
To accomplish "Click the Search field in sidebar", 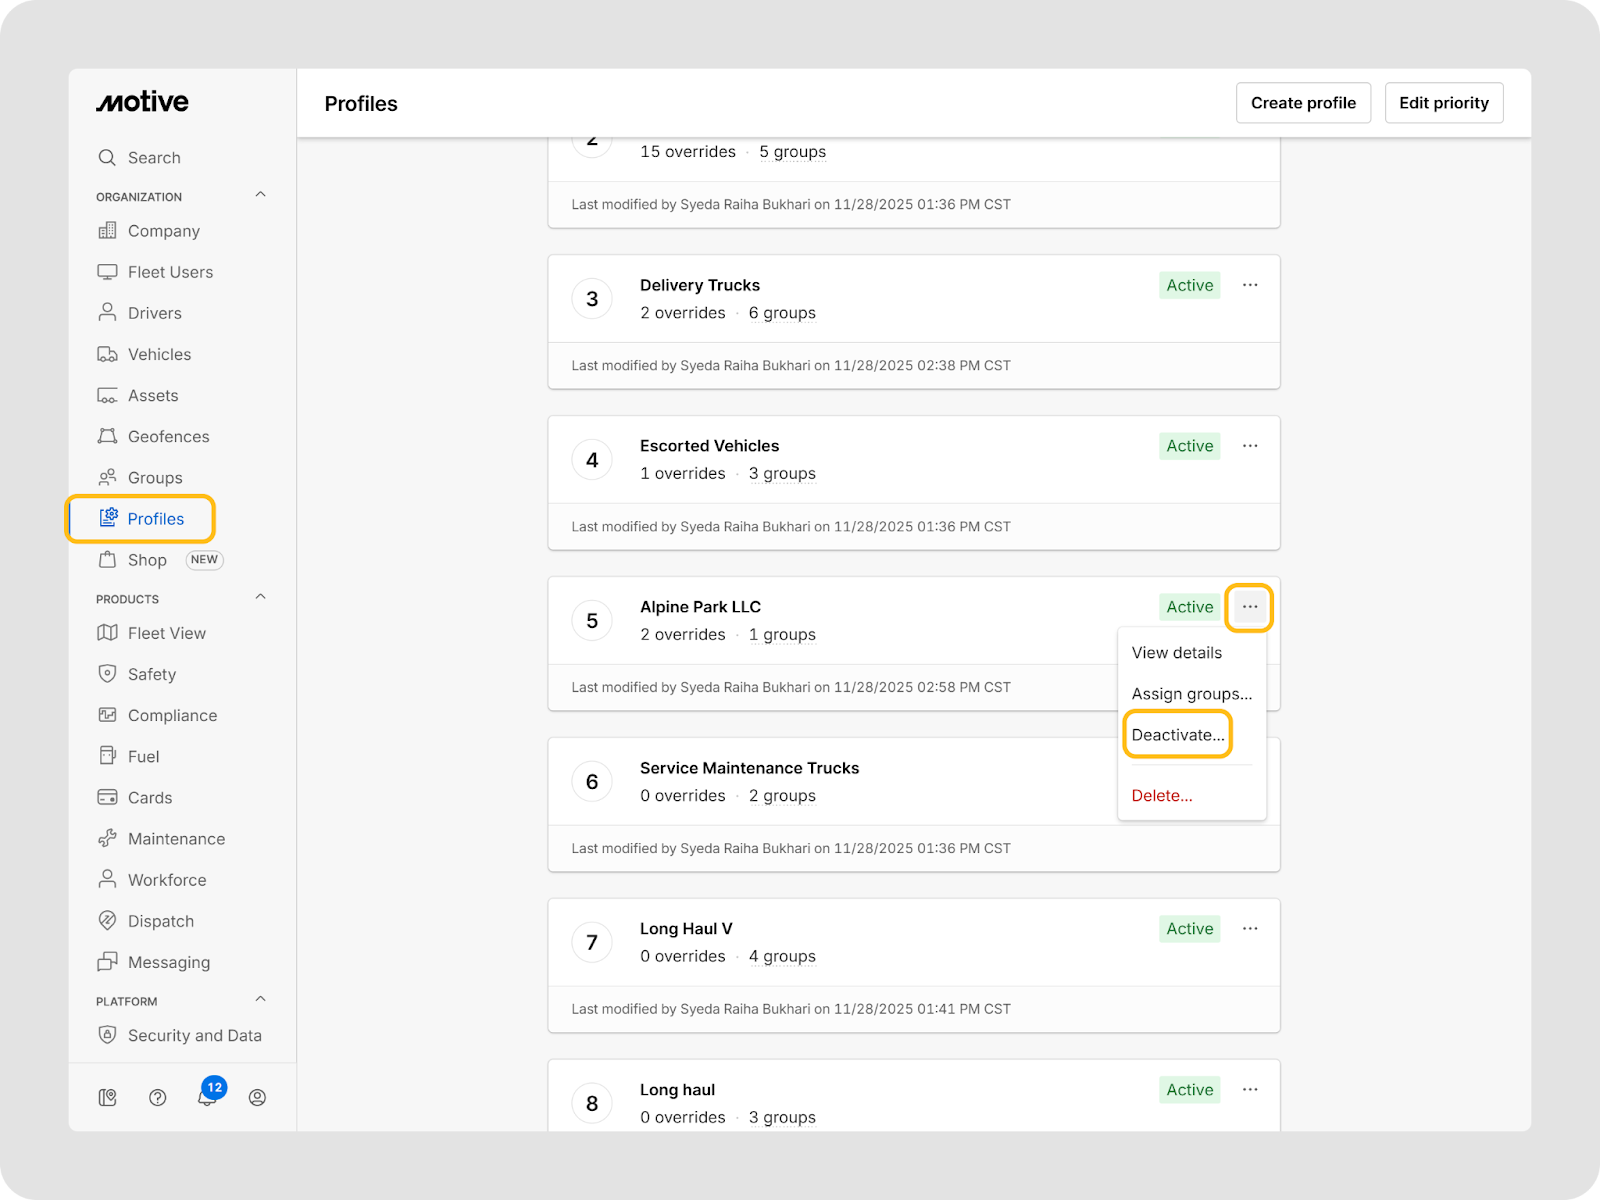I will click(154, 158).
